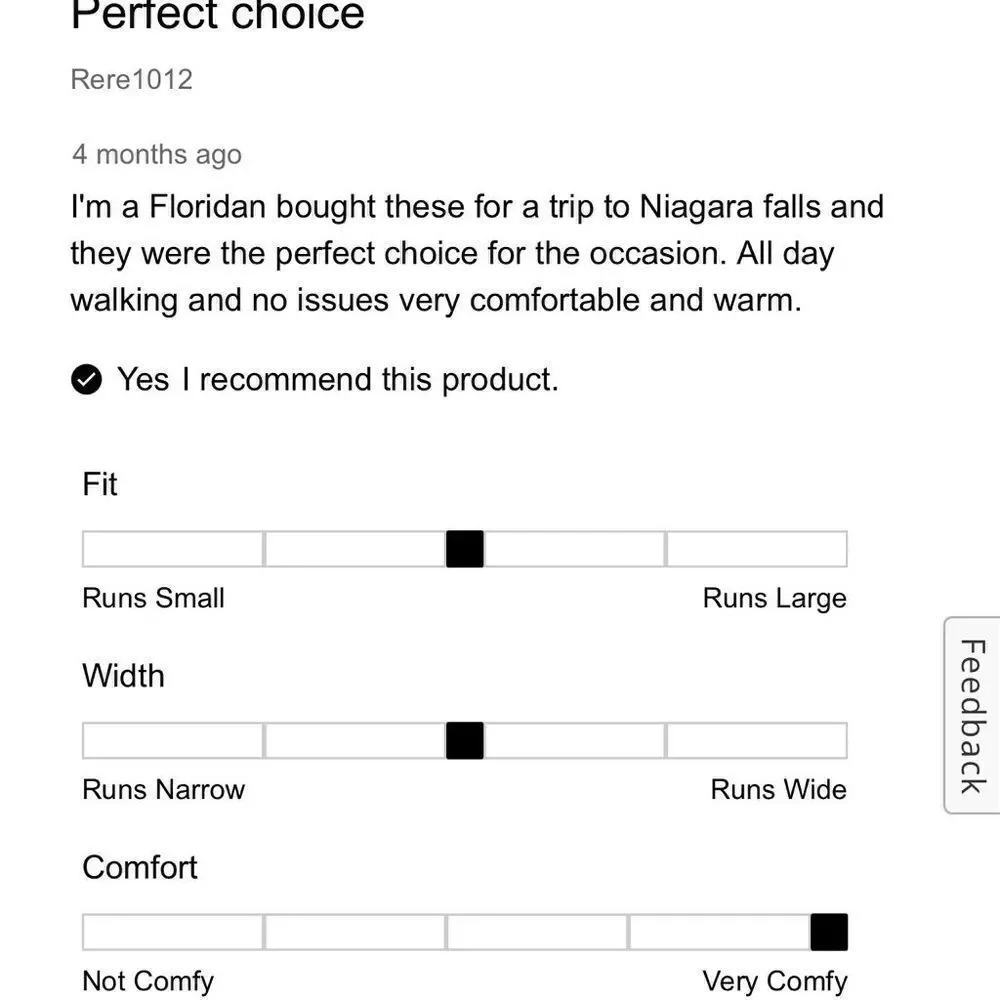Click the Yes I recommend this product text
Image resolution: width=1000 pixels, height=1000 pixels.
point(338,380)
